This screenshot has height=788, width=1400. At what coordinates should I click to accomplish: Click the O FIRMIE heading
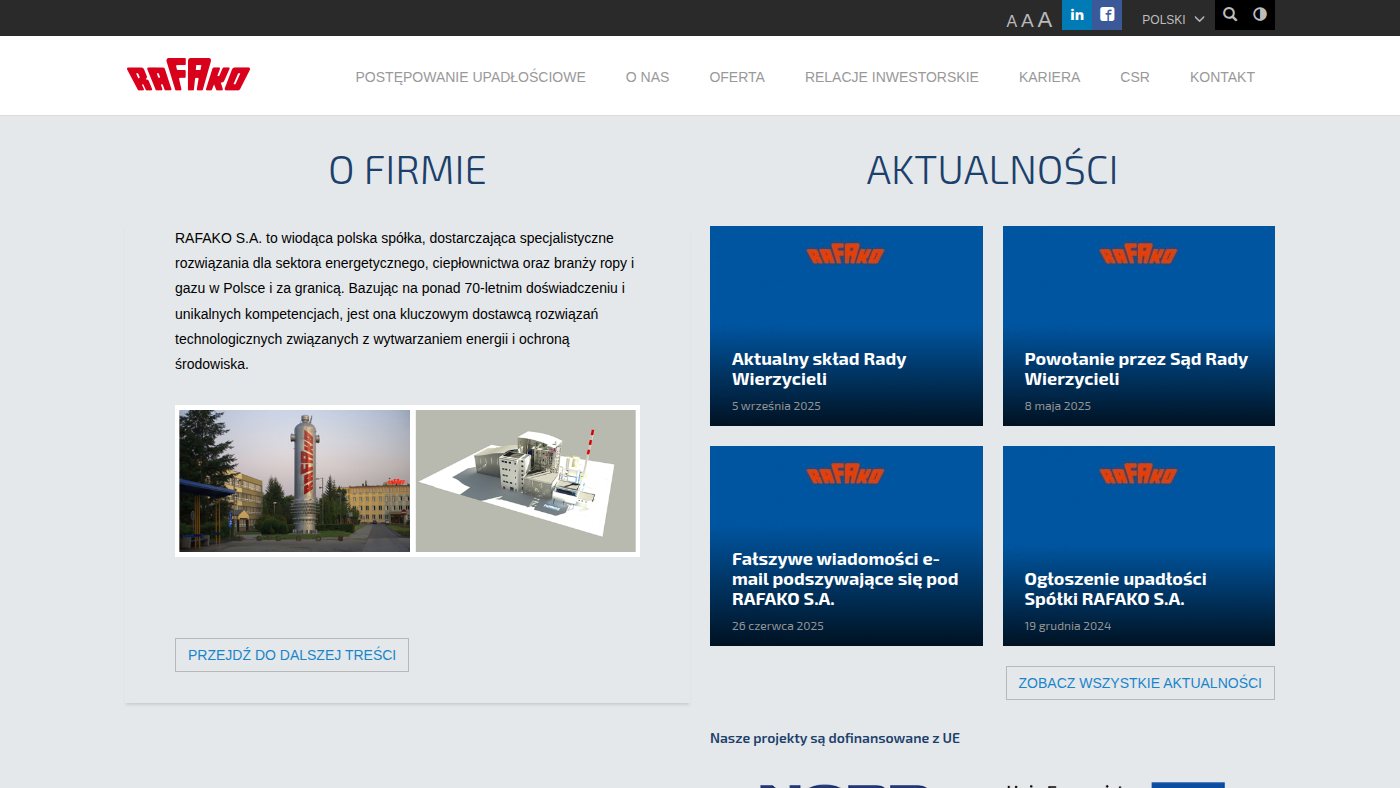point(407,171)
